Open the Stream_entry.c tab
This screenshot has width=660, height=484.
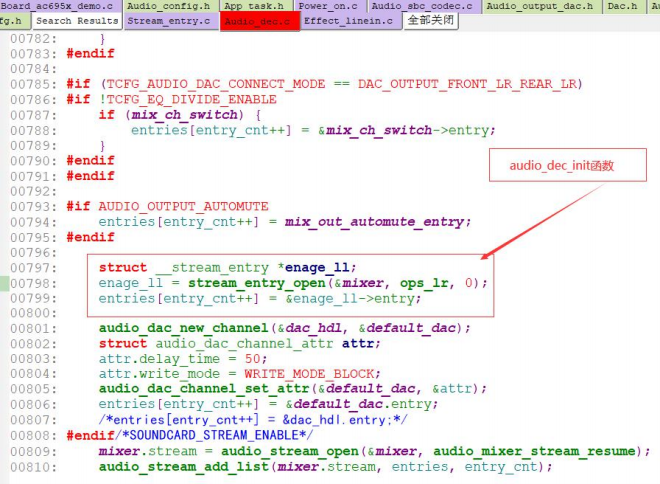(x=171, y=21)
